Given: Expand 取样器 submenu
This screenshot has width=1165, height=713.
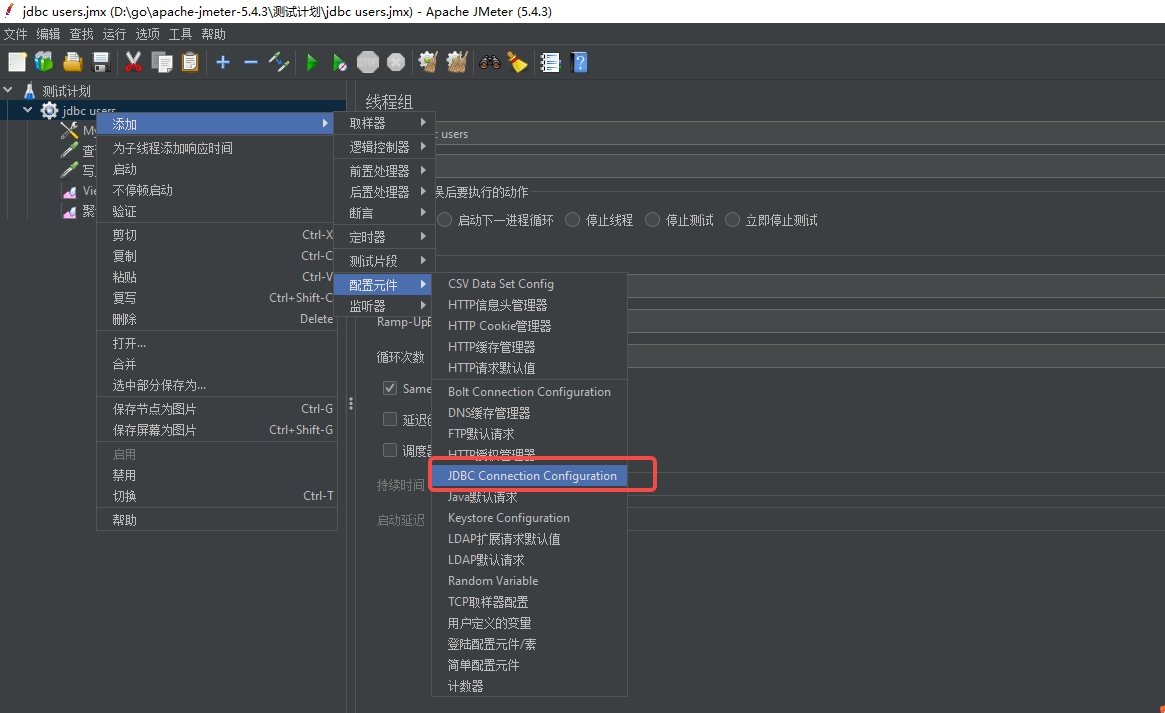Looking at the screenshot, I should click(383, 123).
